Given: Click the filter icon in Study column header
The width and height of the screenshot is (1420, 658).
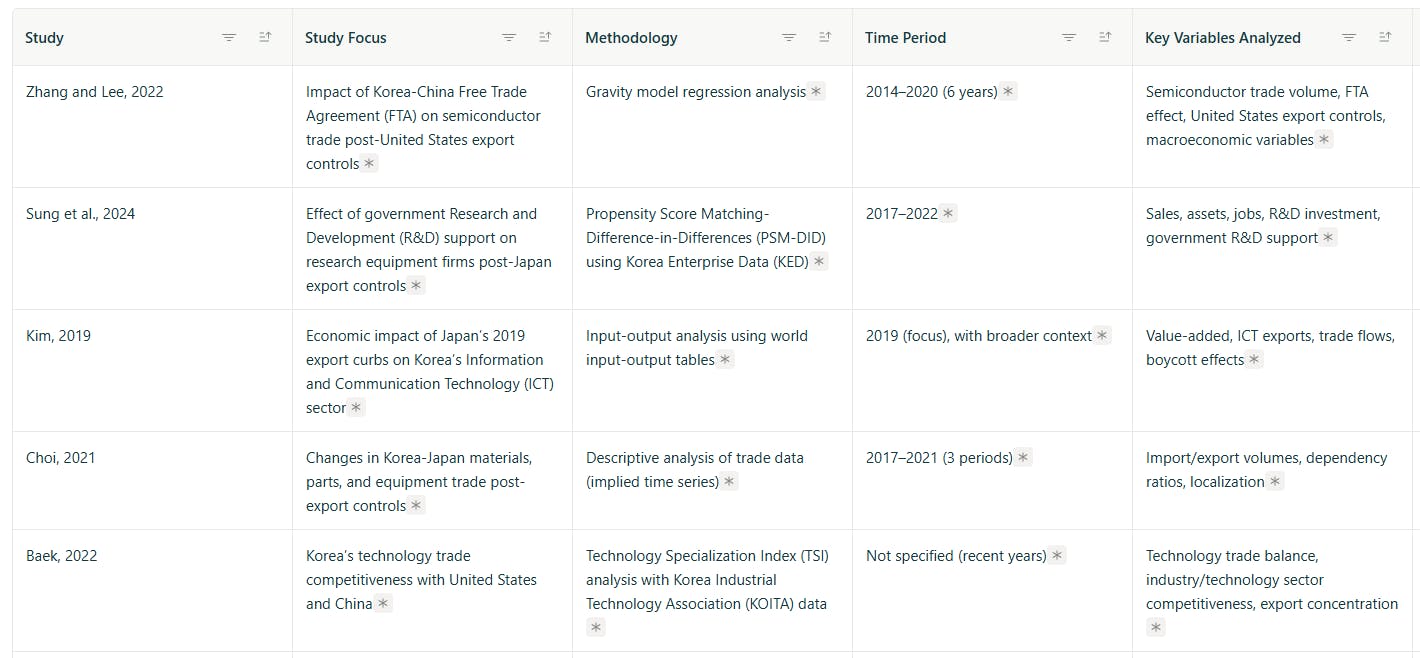Looking at the screenshot, I should (229, 37).
